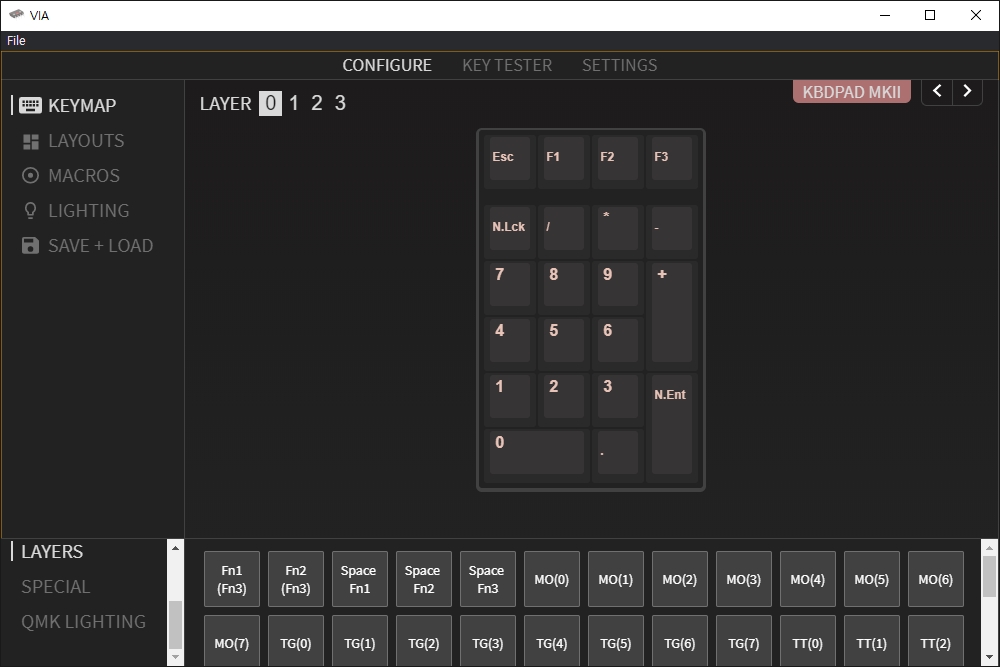Select Layer 3

tap(340, 103)
